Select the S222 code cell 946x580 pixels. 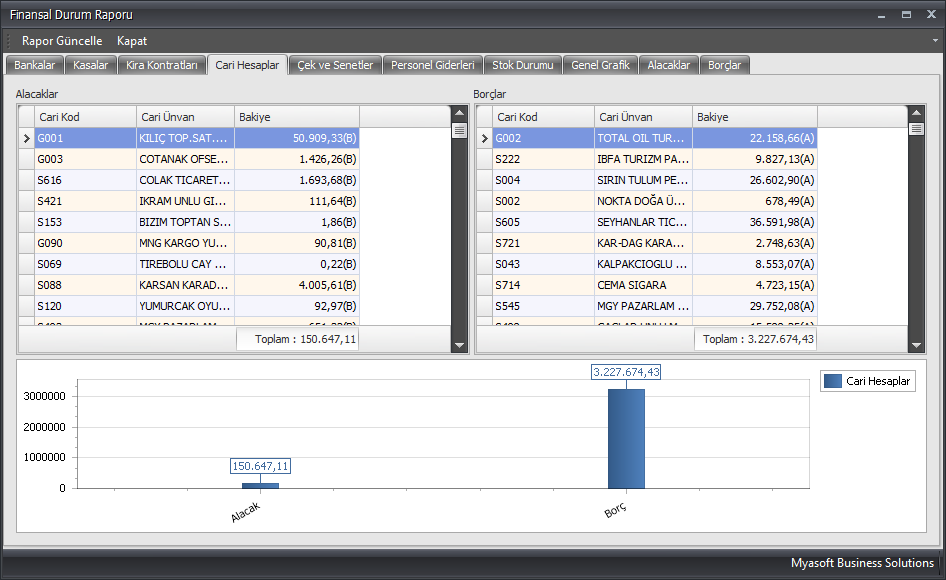point(544,159)
